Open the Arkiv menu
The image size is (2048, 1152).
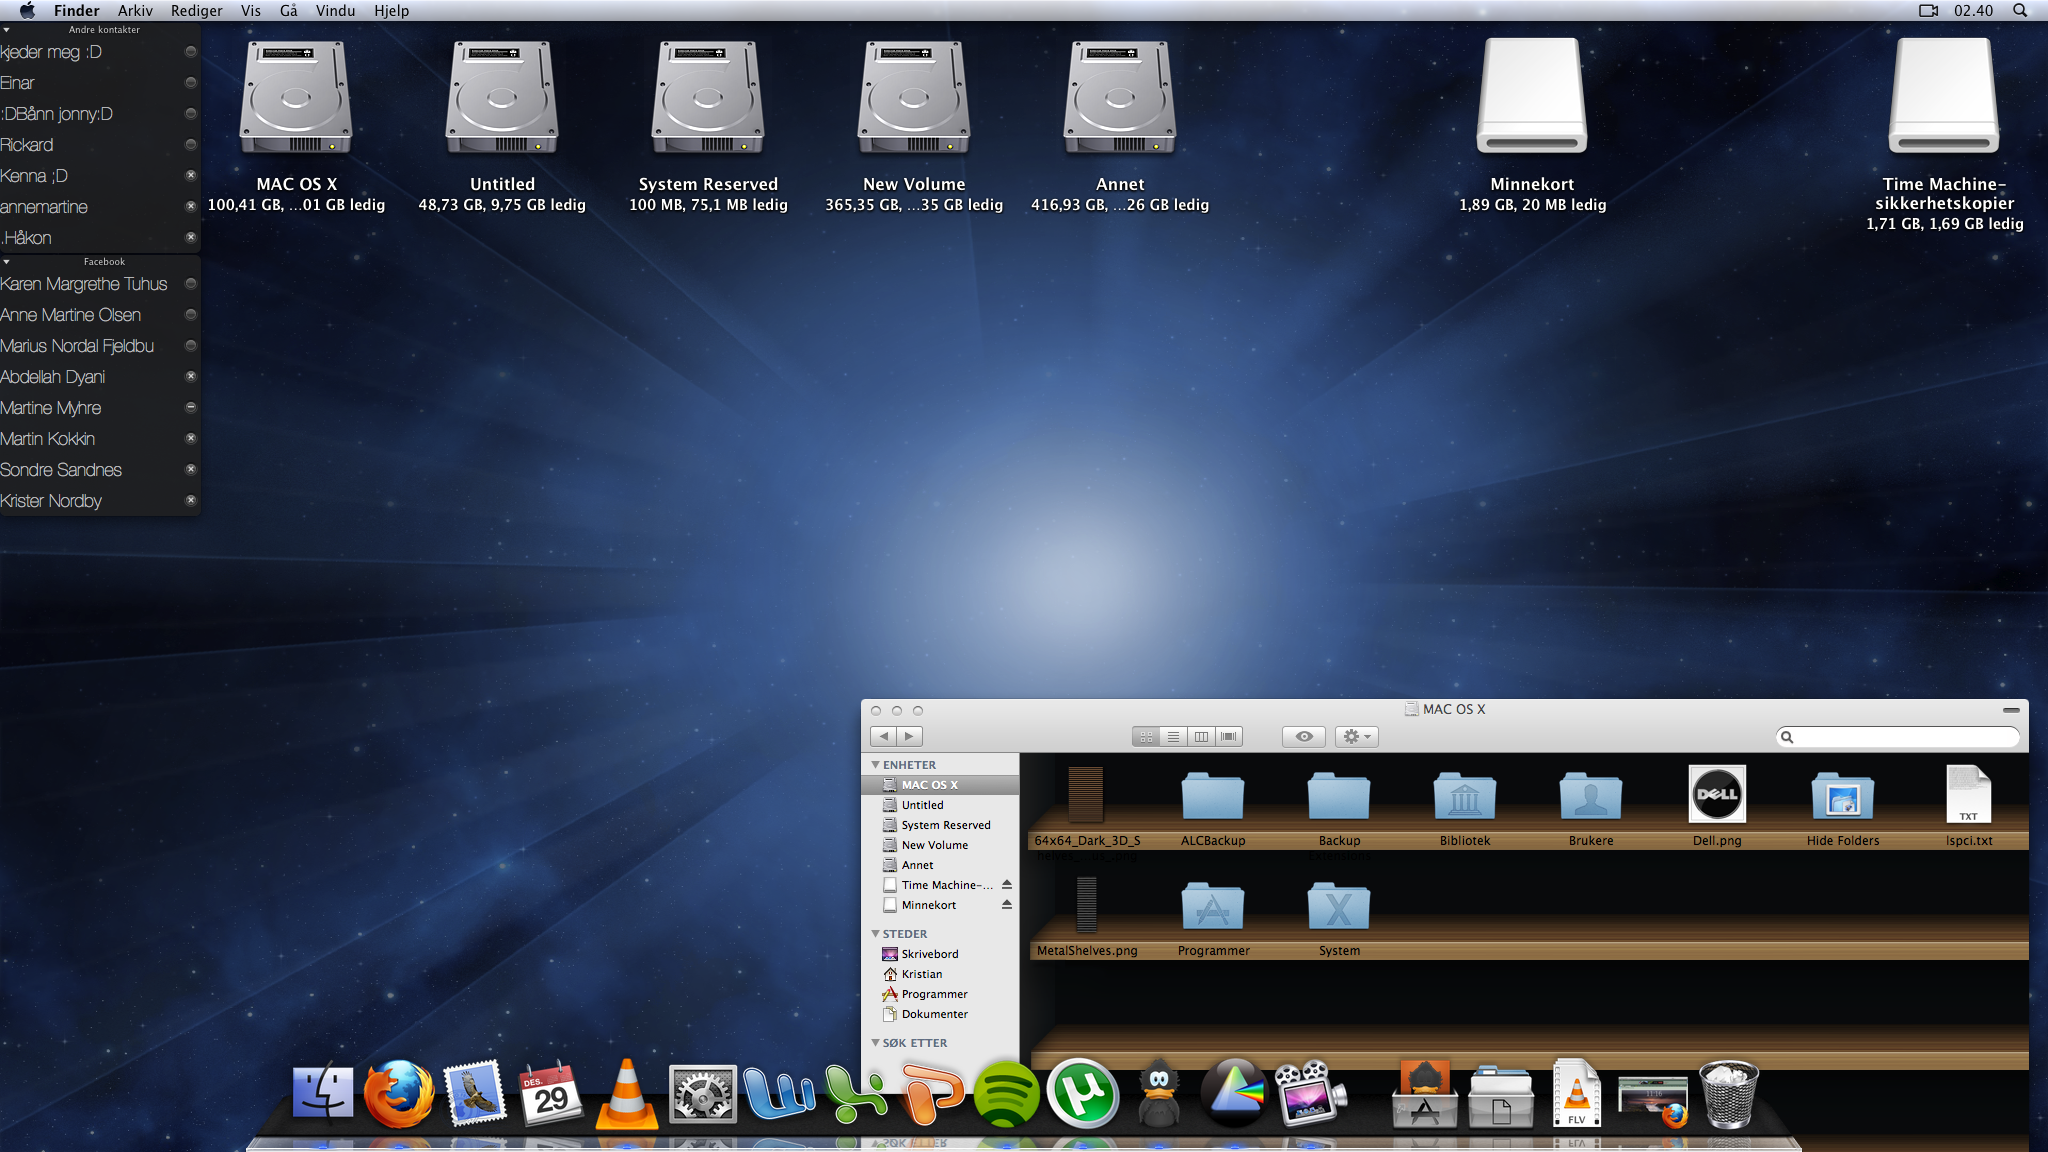click(135, 11)
